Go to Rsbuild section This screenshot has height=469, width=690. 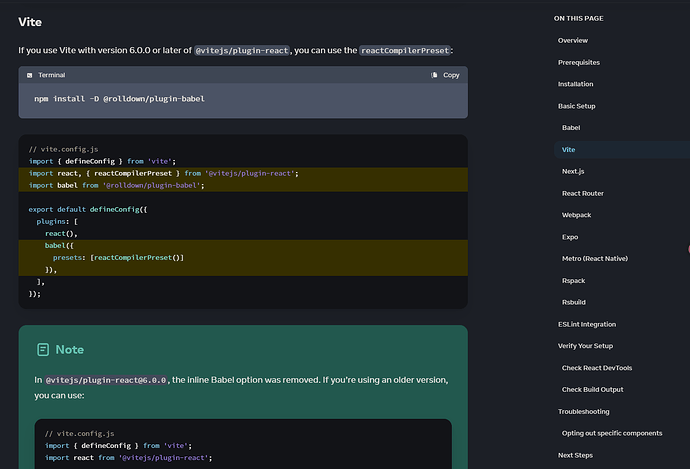click(x=573, y=302)
